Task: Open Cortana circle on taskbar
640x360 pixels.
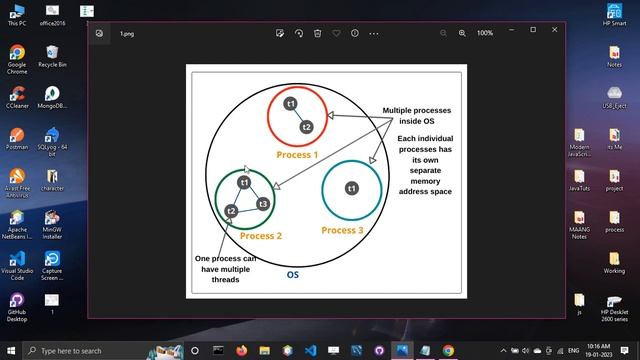Action: pos(195,351)
